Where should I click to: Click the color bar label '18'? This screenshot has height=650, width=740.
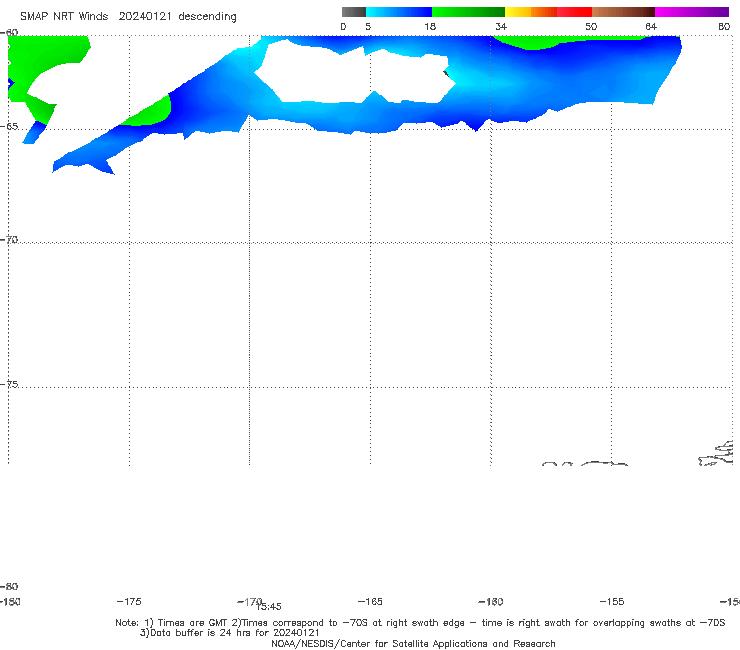click(x=430, y=26)
